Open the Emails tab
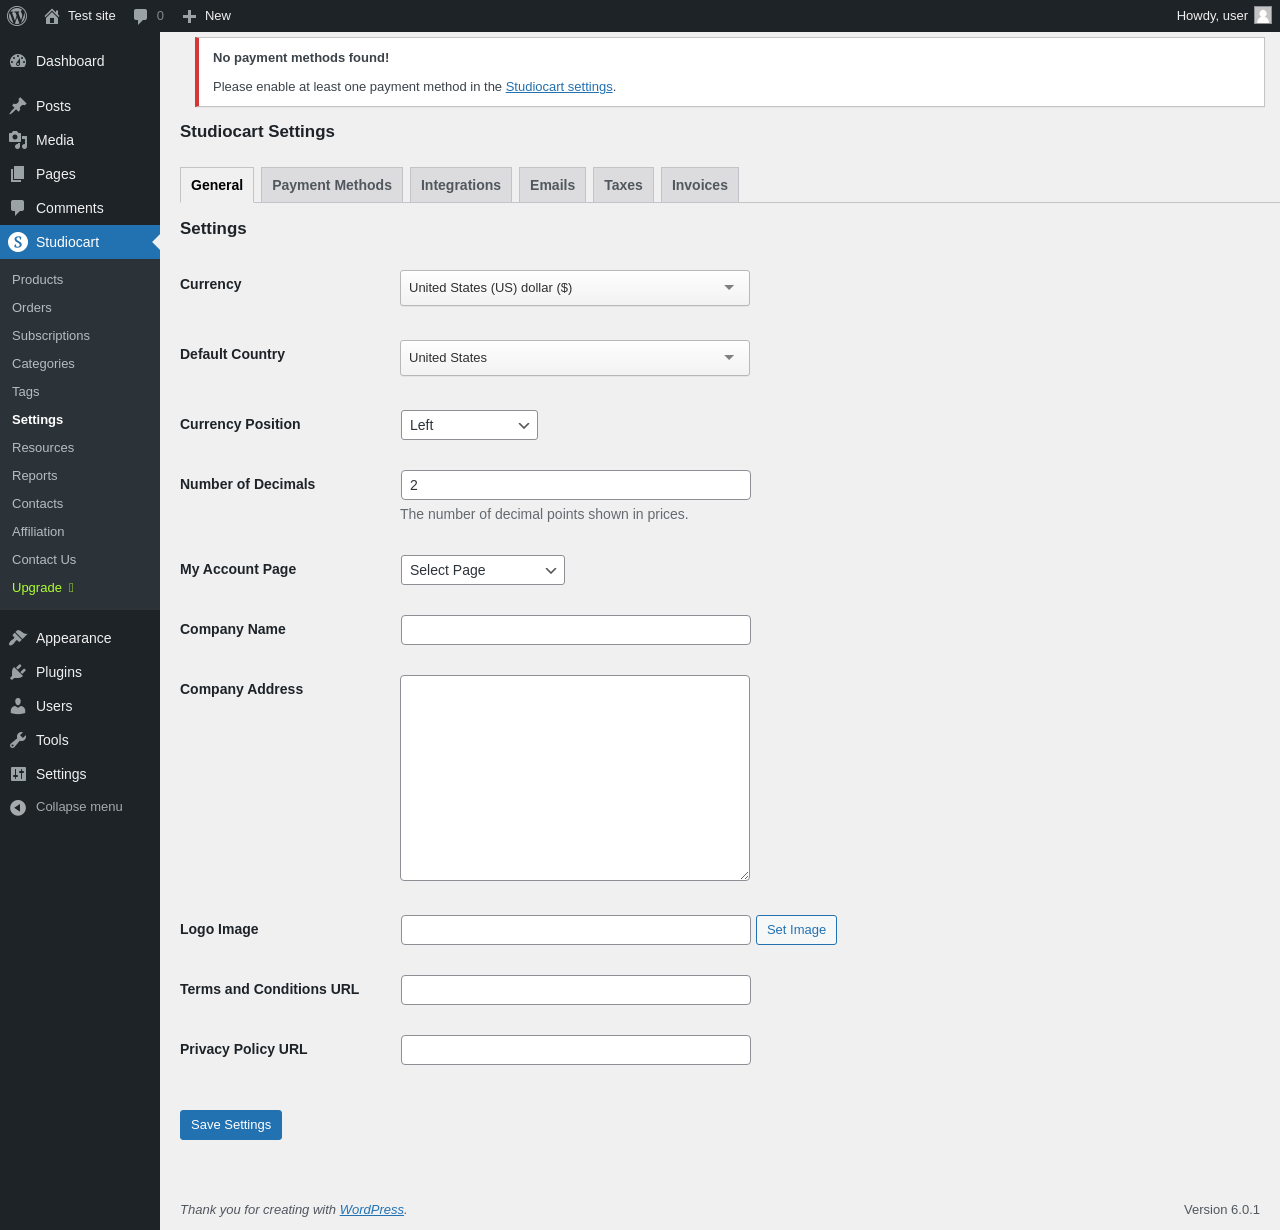The height and width of the screenshot is (1230, 1280). [x=552, y=185]
